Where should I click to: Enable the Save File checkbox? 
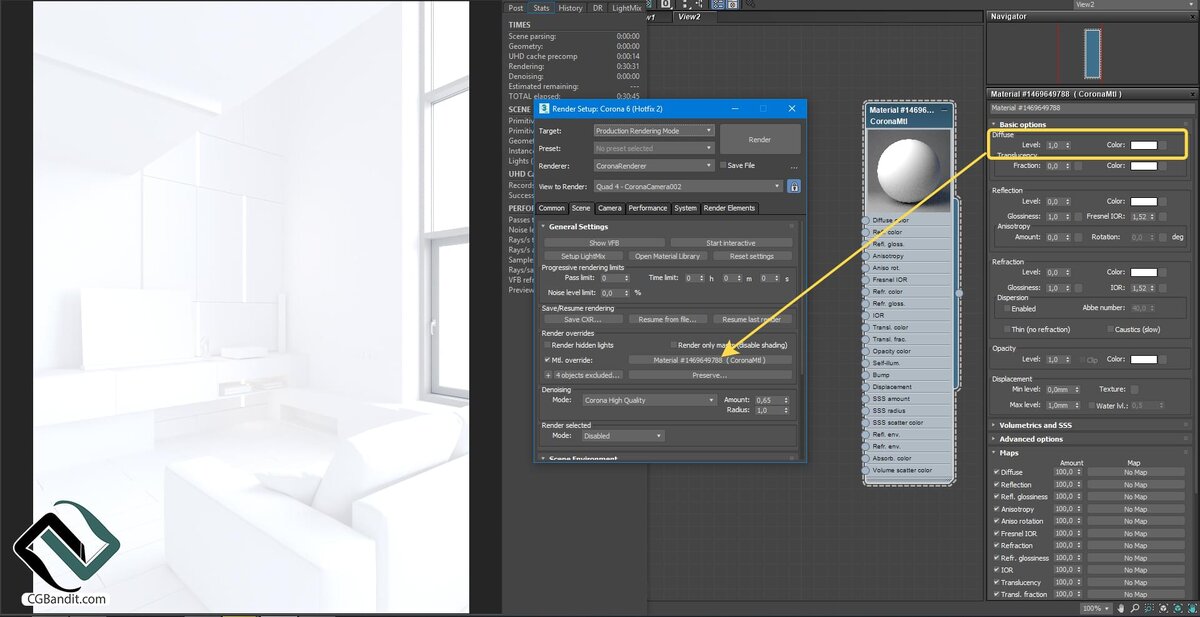(x=723, y=165)
